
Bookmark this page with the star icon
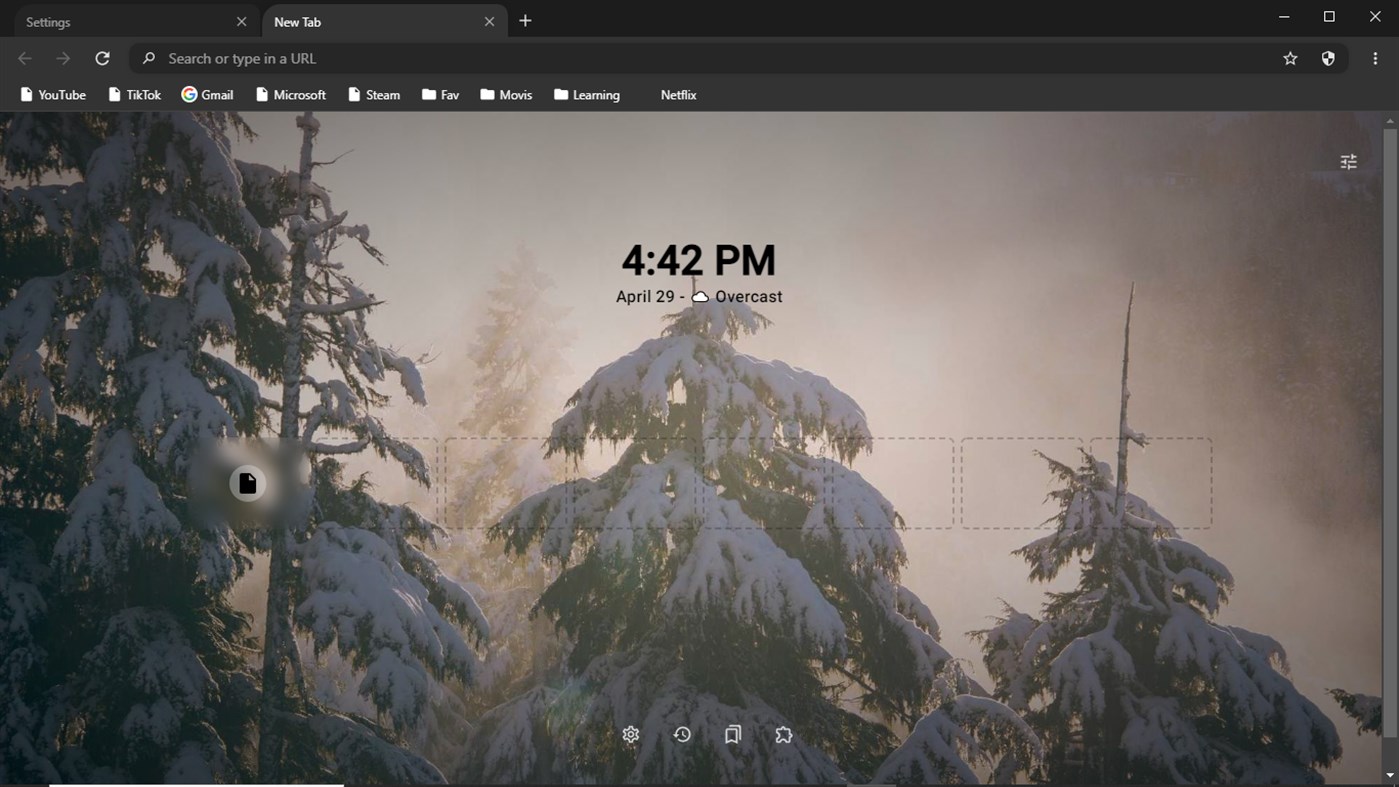[x=1289, y=58]
